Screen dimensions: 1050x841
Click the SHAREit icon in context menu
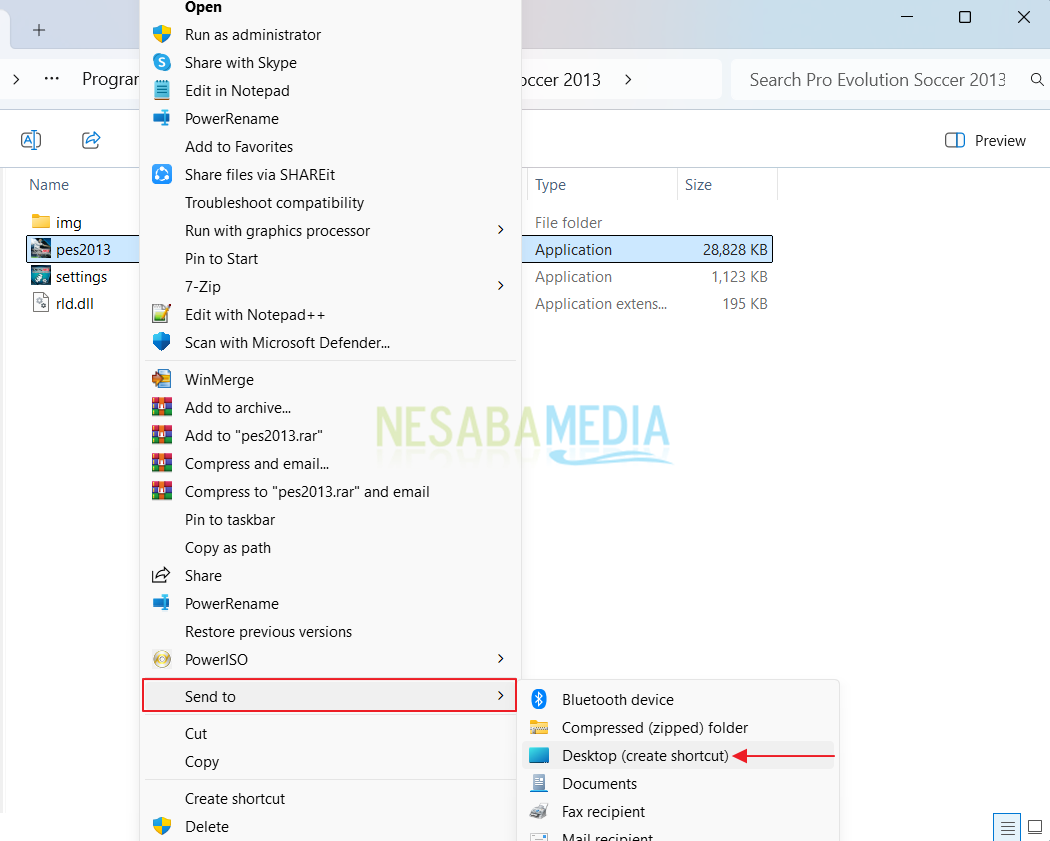162,174
